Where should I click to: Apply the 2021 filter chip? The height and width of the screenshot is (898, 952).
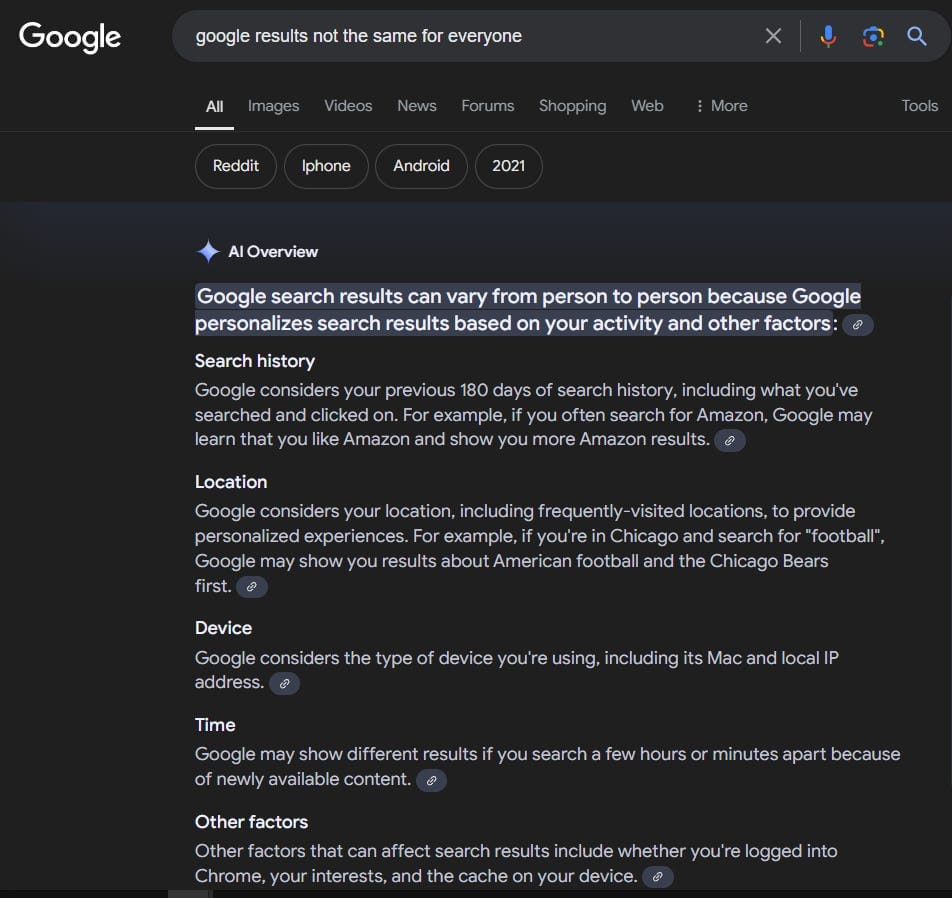[x=509, y=166]
